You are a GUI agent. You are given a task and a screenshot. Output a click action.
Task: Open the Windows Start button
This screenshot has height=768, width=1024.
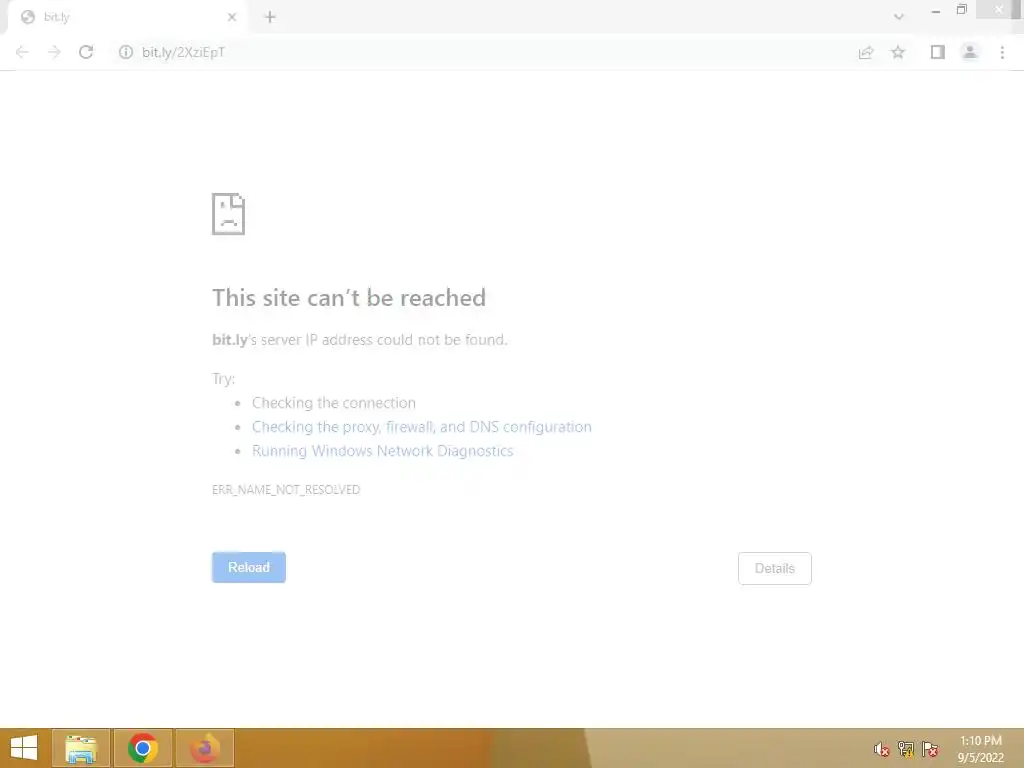(x=24, y=748)
